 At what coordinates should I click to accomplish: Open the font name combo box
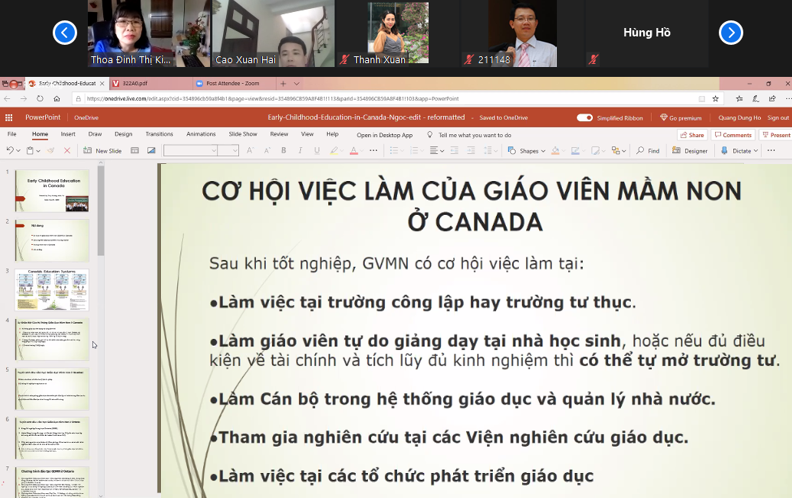pos(190,151)
